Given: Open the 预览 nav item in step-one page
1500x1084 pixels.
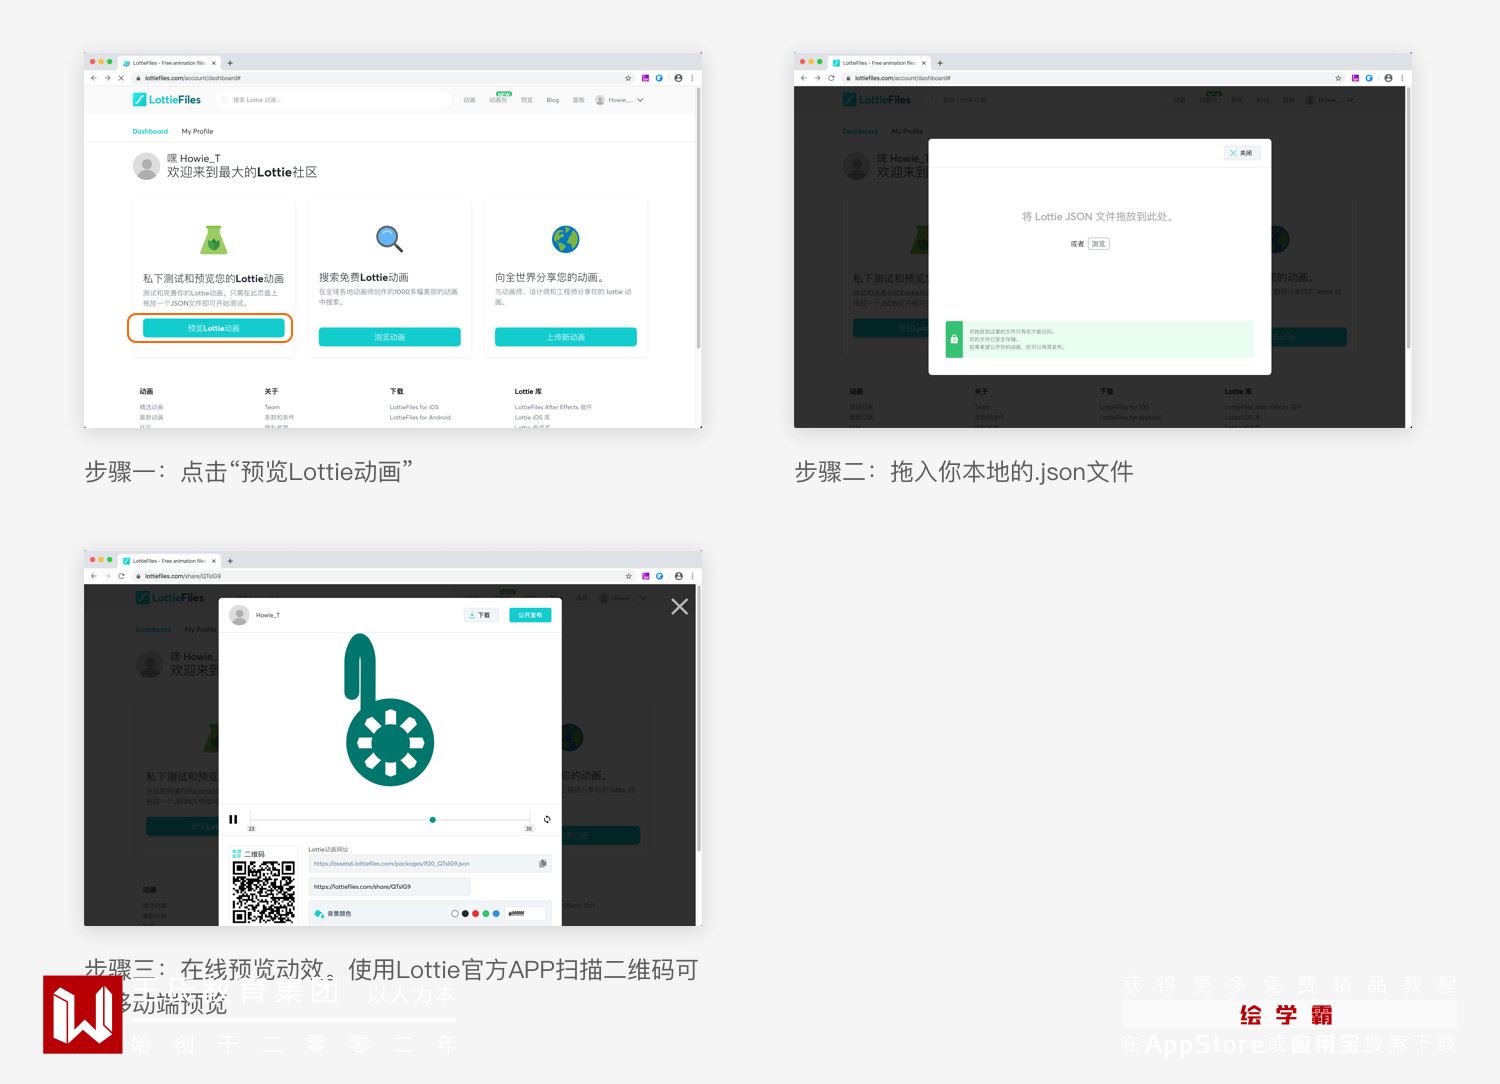Looking at the screenshot, I should [527, 100].
